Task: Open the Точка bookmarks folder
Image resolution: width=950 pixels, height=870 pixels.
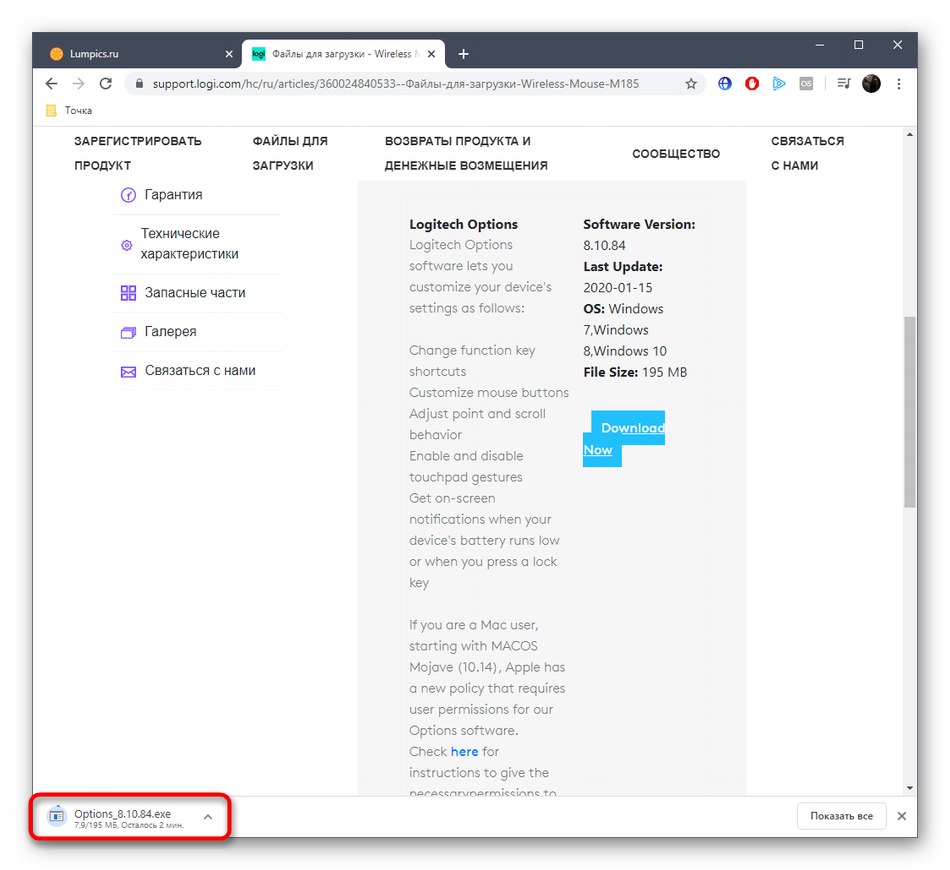Action: coord(69,110)
